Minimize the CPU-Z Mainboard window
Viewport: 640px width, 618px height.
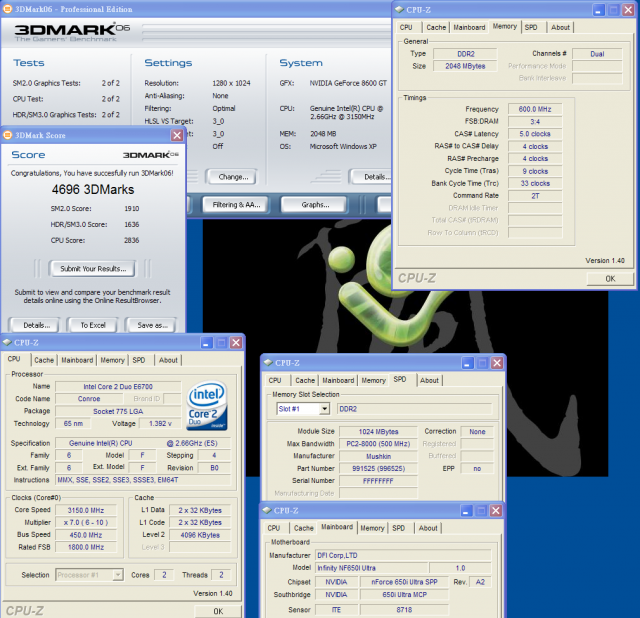click(x=467, y=511)
